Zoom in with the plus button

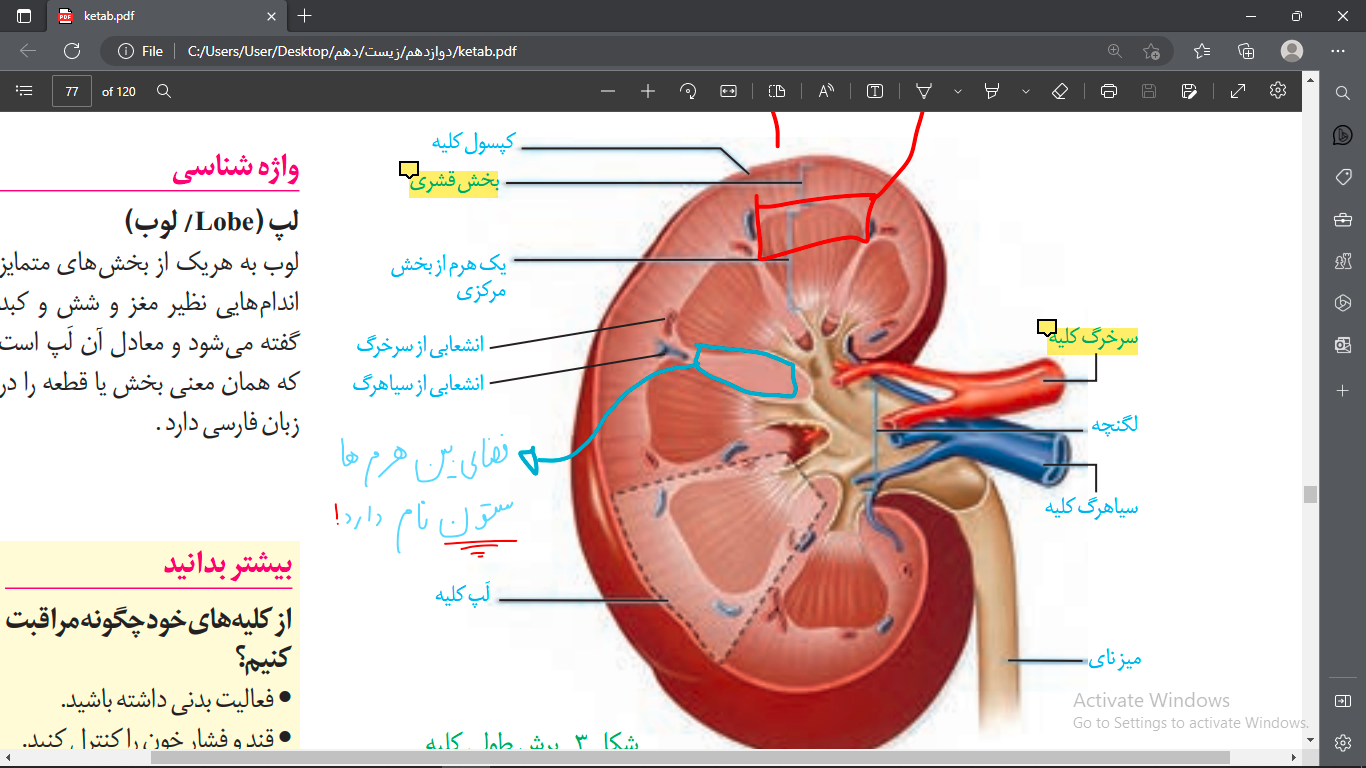(648, 91)
